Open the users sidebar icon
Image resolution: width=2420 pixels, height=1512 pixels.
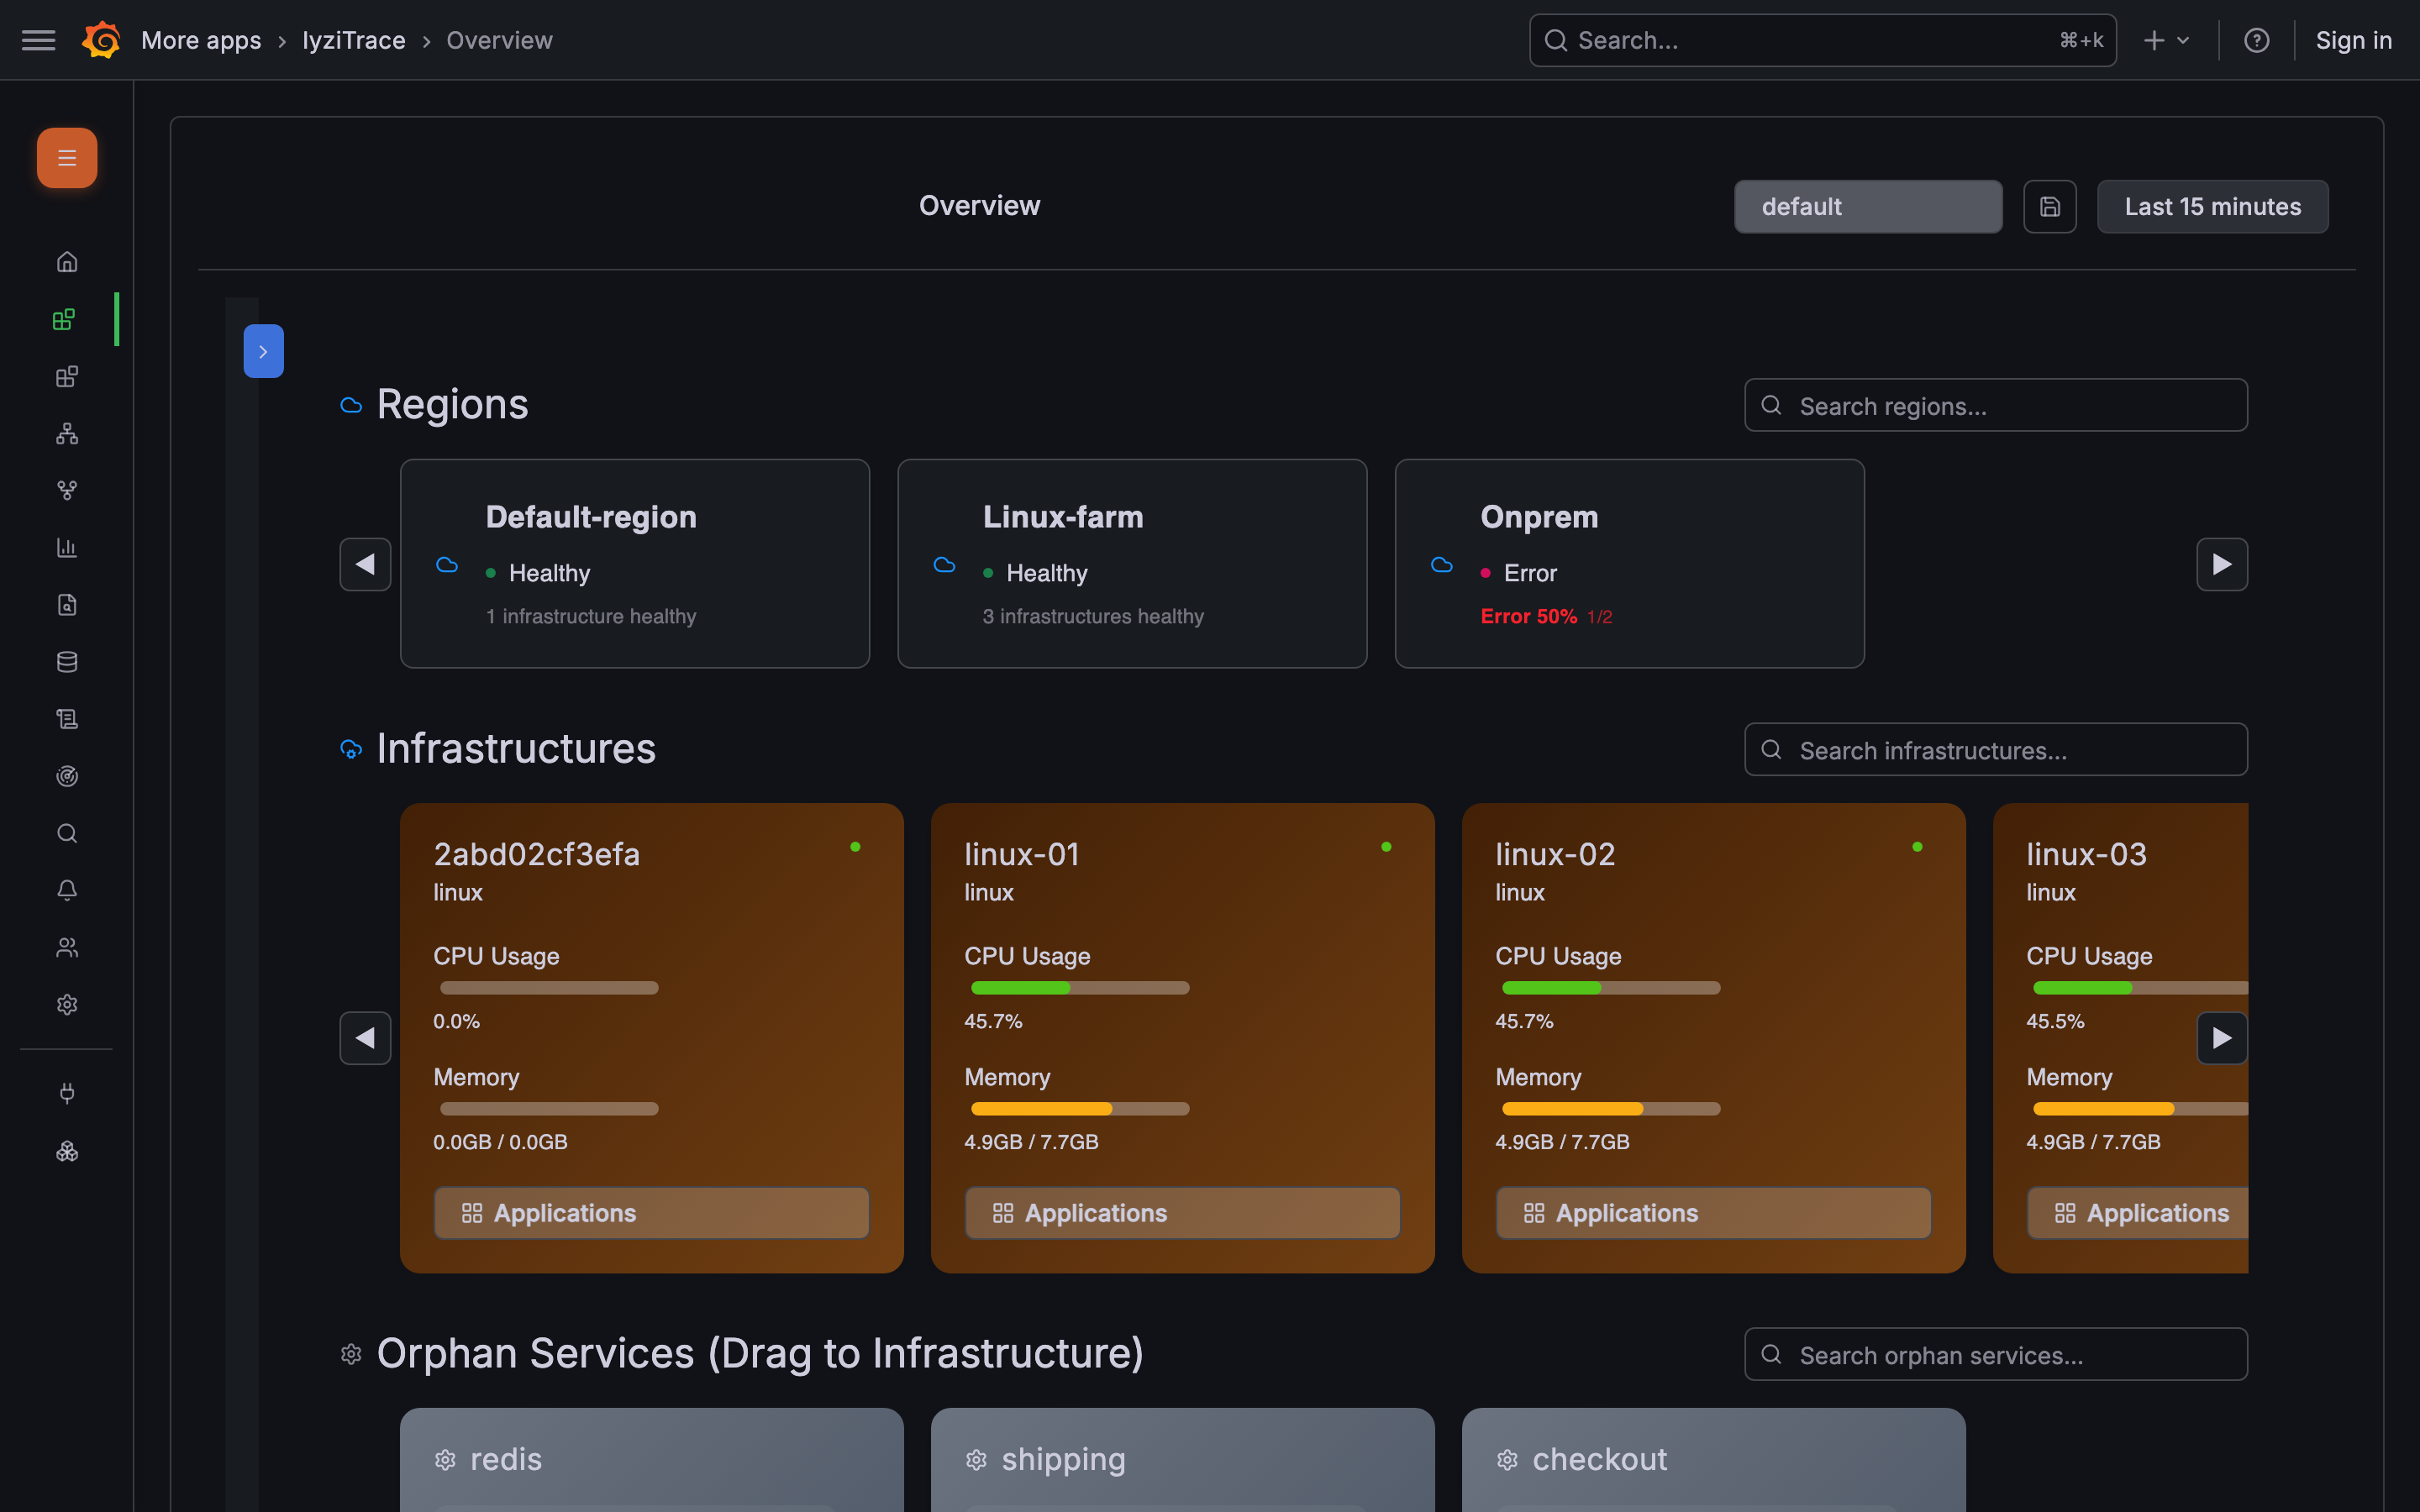point(67,947)
